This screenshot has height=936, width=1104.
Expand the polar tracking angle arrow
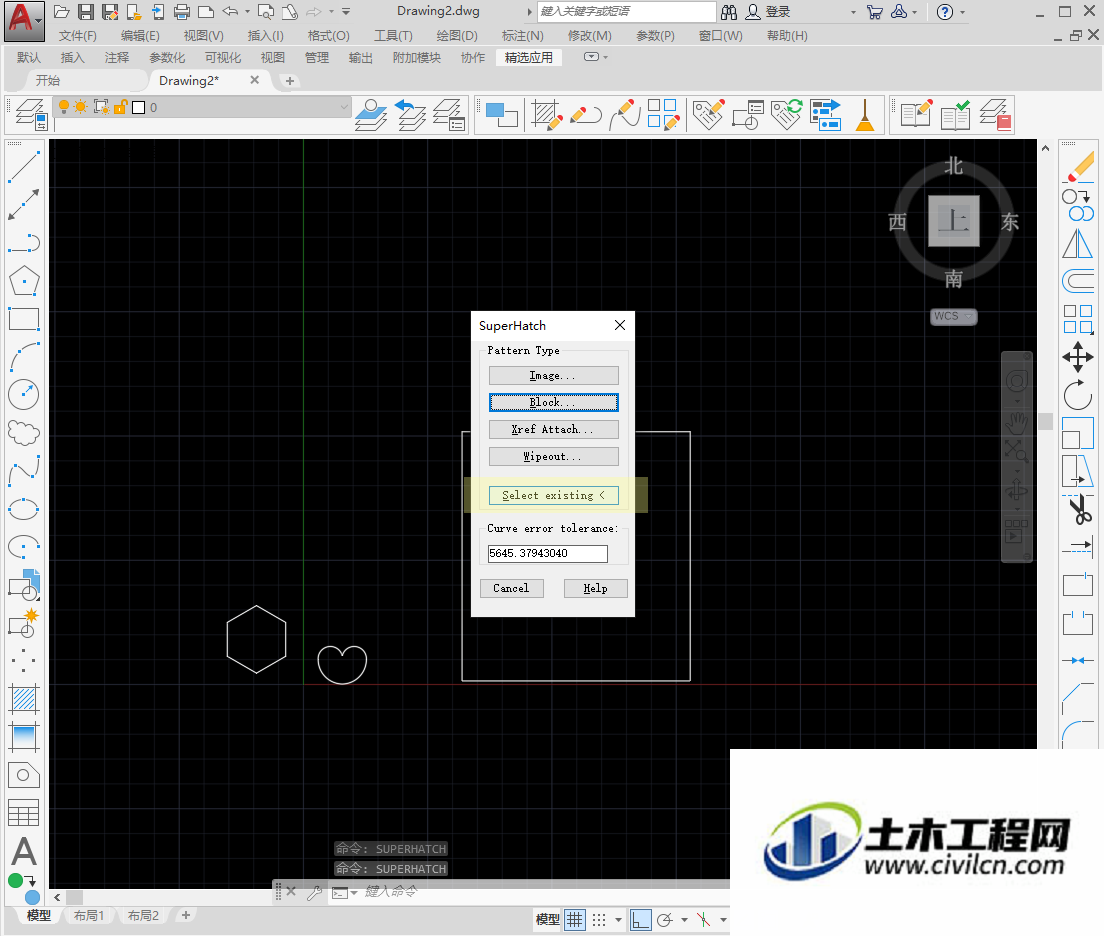click(x=684, y=920)
